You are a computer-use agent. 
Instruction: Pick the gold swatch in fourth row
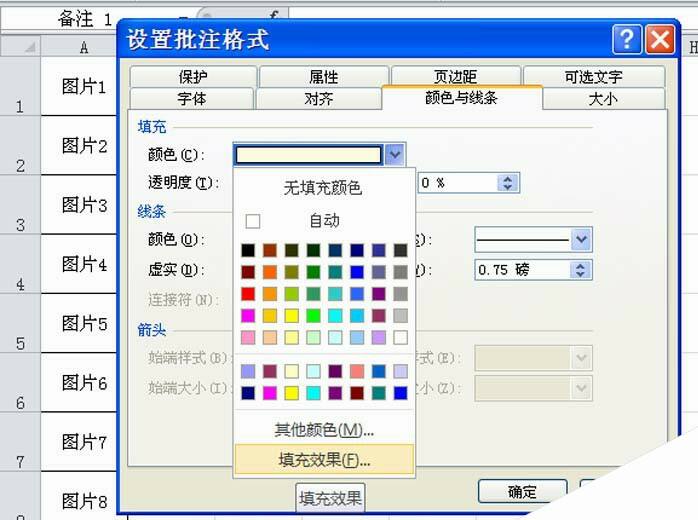[x=270, y=316]
